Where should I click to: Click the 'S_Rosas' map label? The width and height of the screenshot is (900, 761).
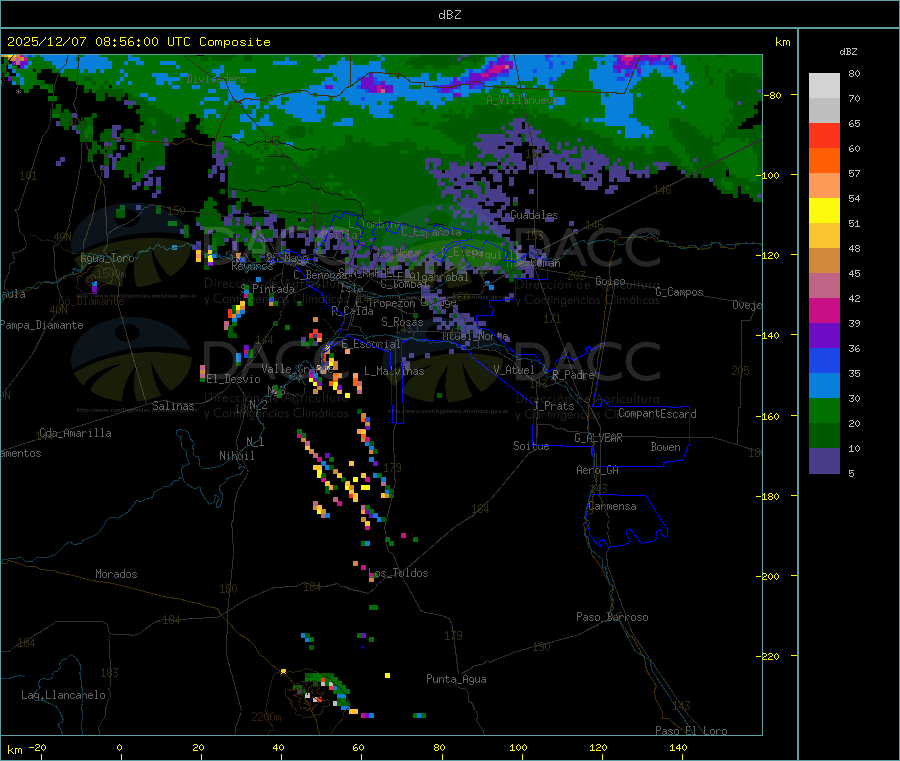click(x=402, y=323)
